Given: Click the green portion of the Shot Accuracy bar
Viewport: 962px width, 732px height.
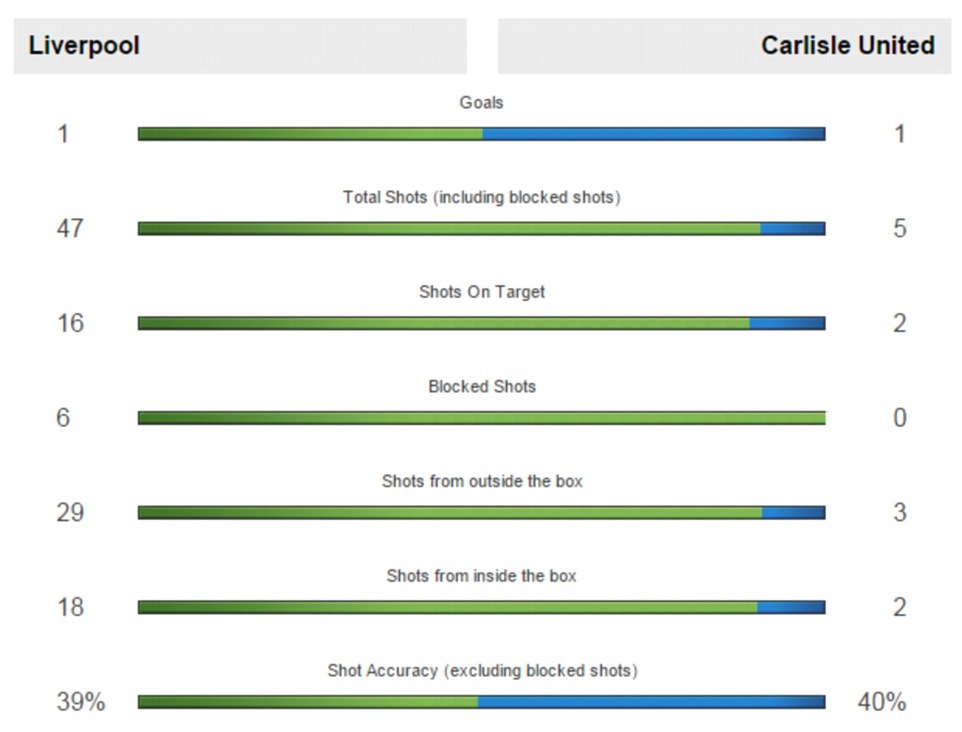Looking at the screenshot, I should pos(308,702).
